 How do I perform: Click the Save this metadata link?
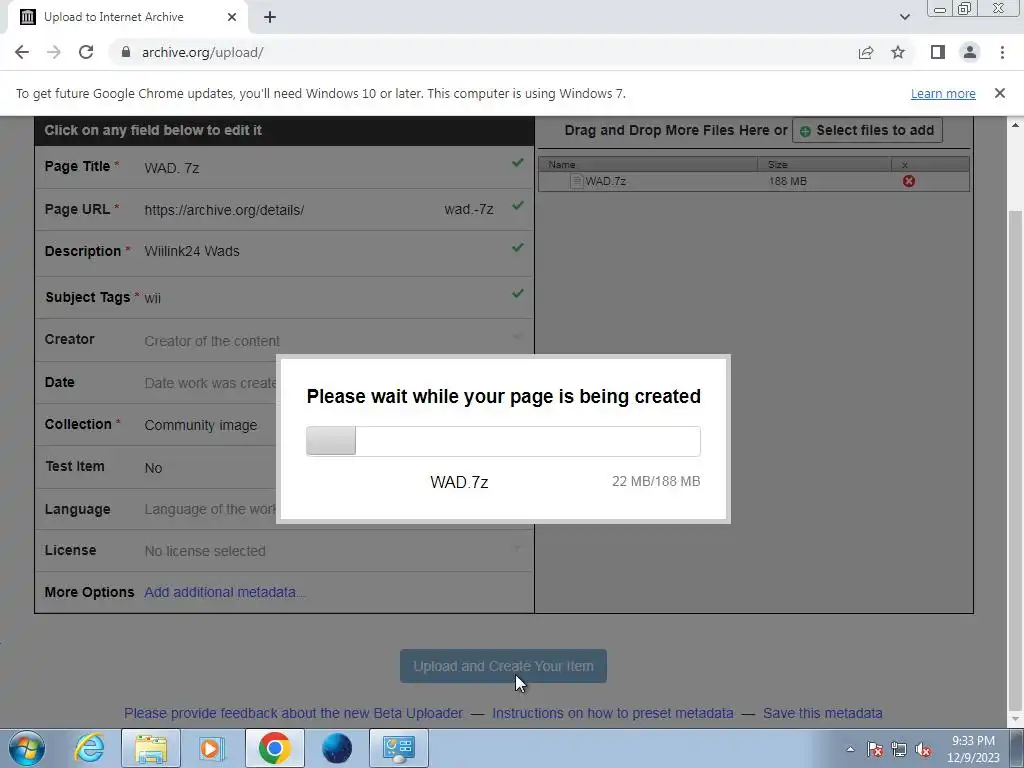pyautogui.click(x=823, y=713)
